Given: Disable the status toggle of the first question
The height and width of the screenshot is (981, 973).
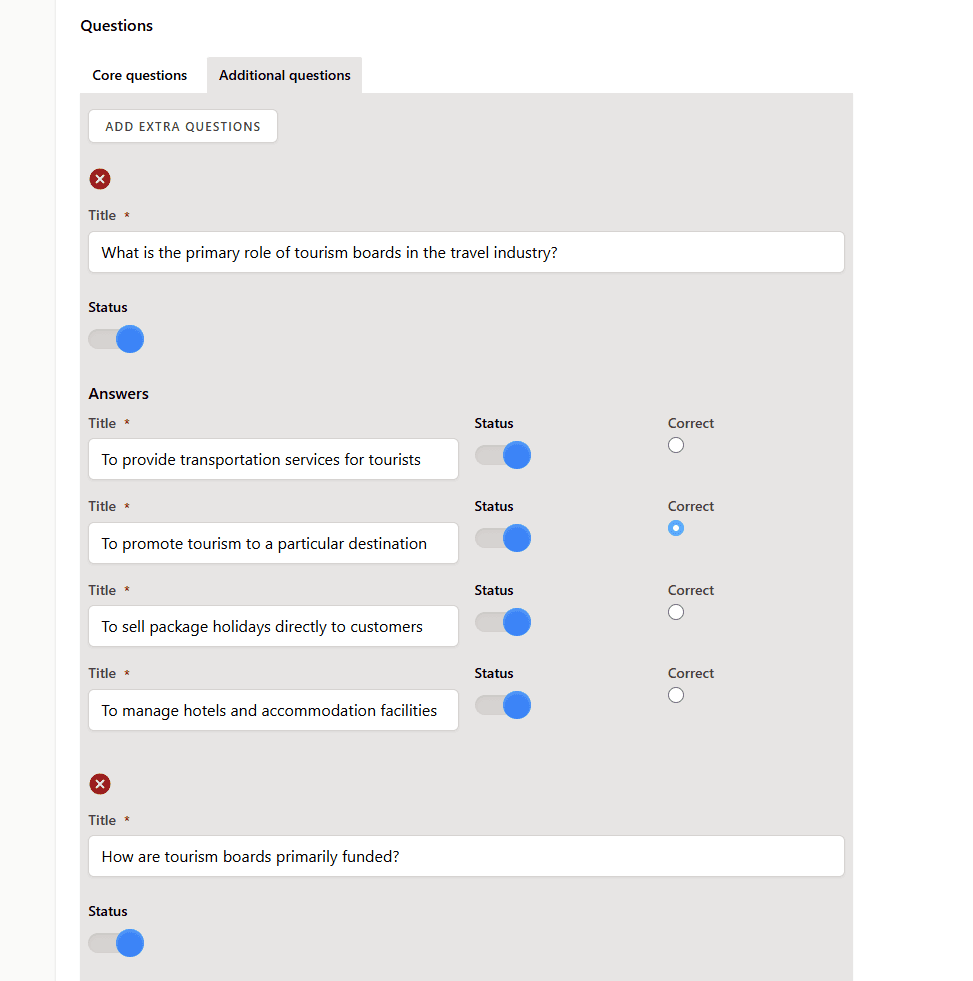Looking at the screenshot, I should point(115,339).
